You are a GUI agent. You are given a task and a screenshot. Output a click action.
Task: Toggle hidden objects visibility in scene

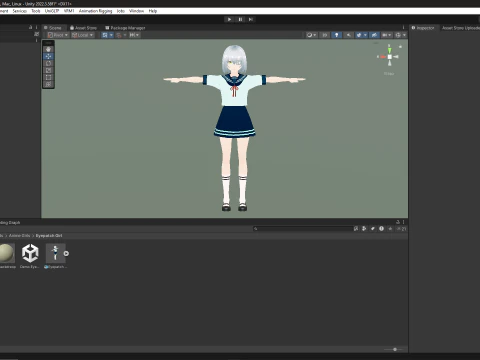tap(374, 35)
